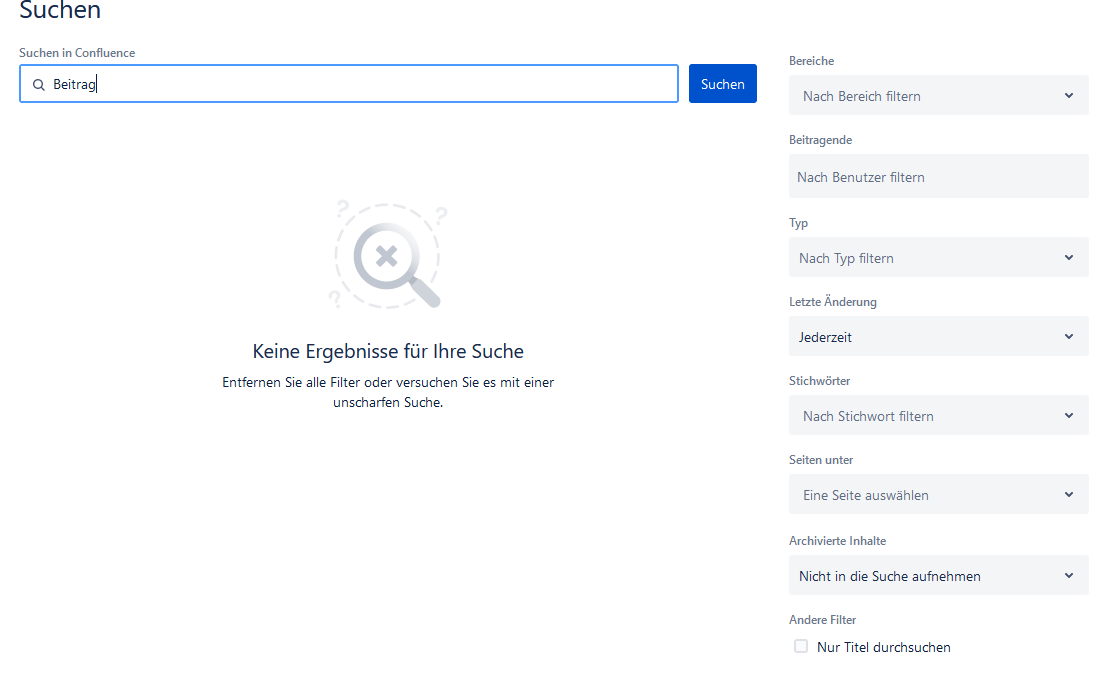Click the 'Entfernen Sie alle Filter' hint text
The width and height of the screenshot is (1105, 682).
pos(388,392)
